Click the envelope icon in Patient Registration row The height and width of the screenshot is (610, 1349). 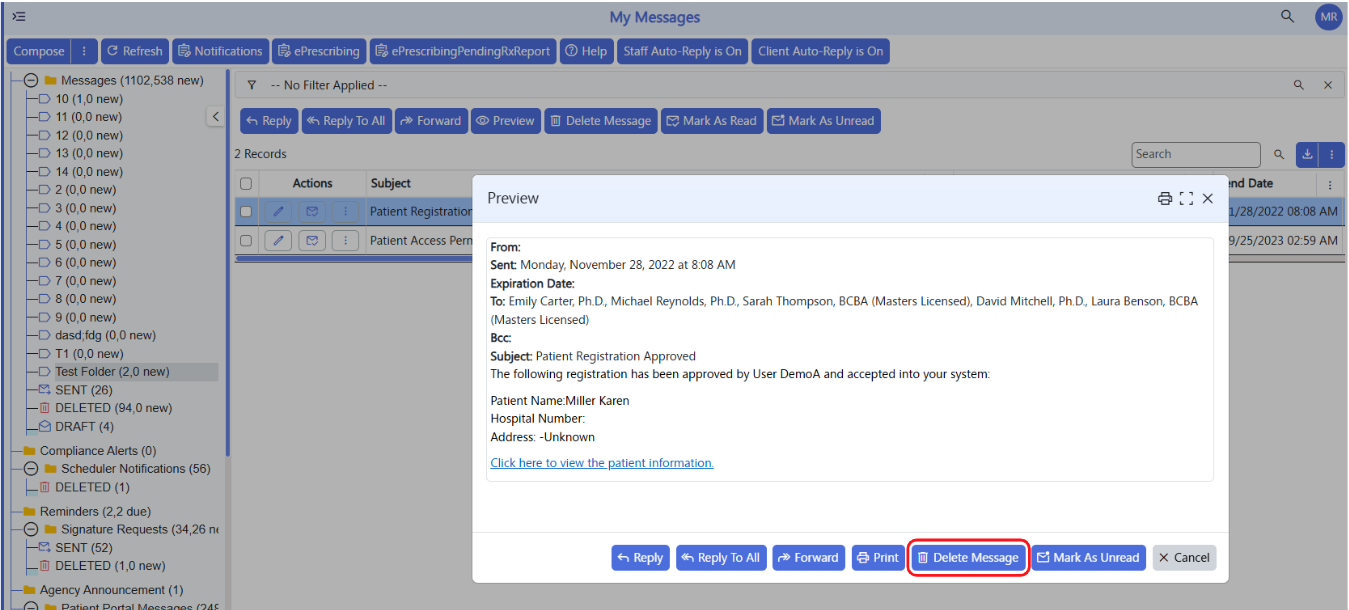coord(312,211)
